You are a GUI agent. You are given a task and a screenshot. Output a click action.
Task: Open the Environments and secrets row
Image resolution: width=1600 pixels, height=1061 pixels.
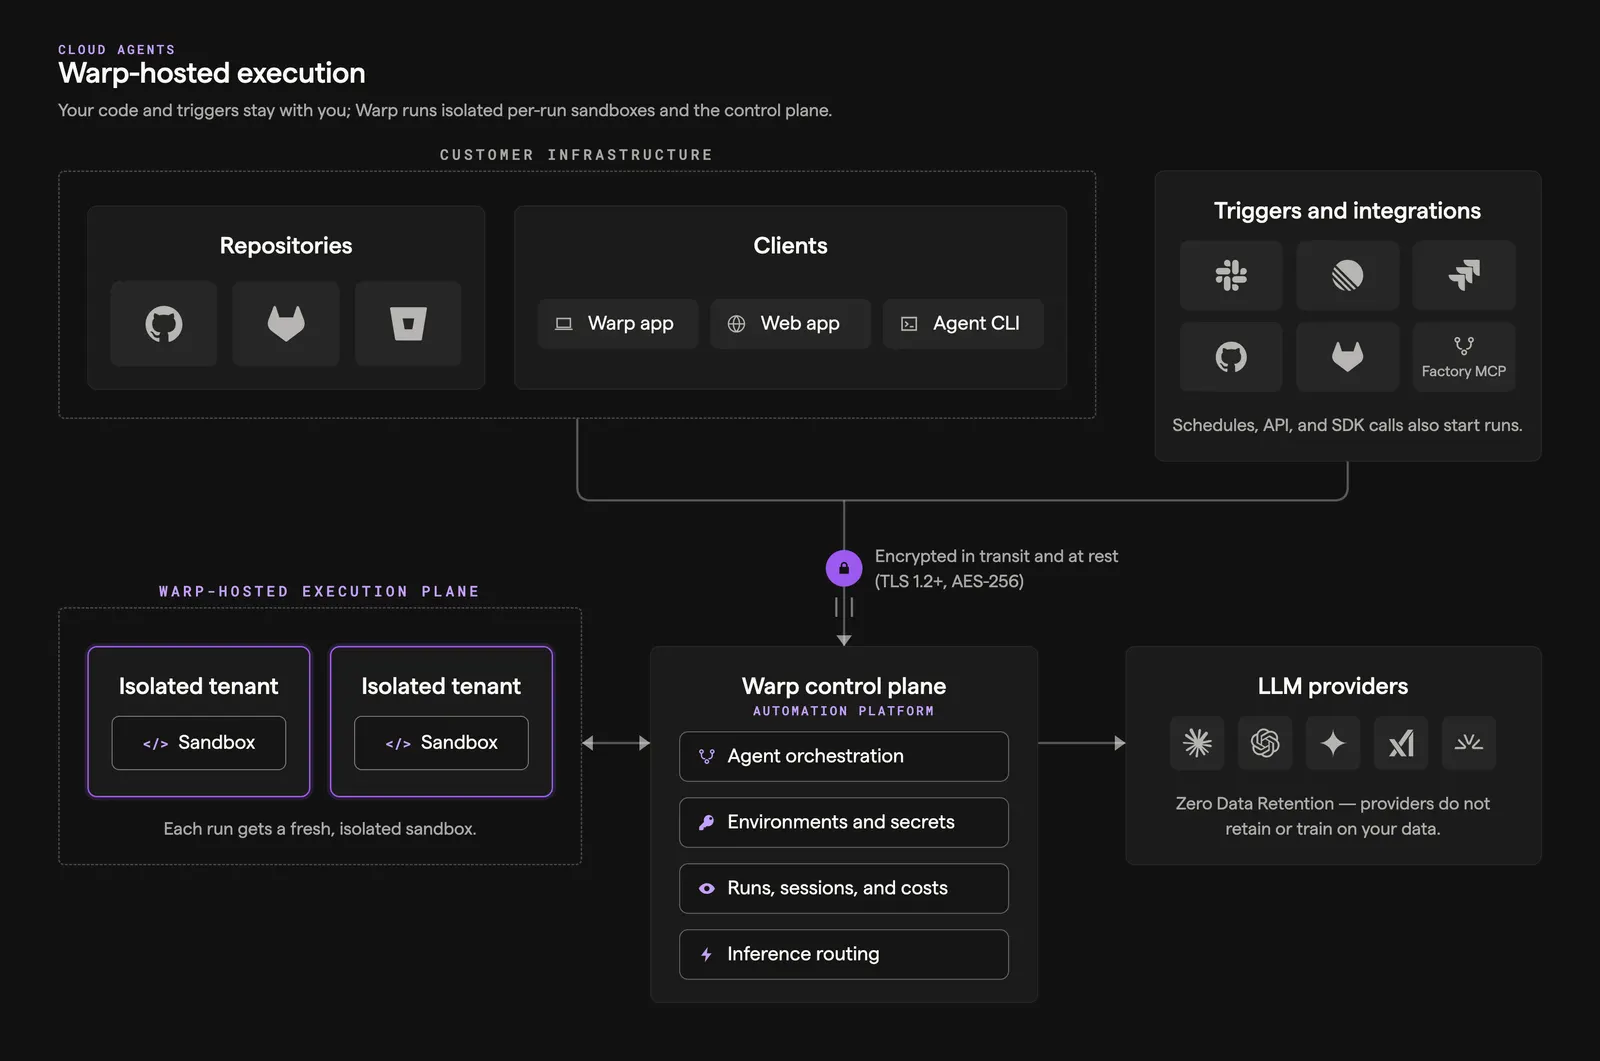coord(844,822)
